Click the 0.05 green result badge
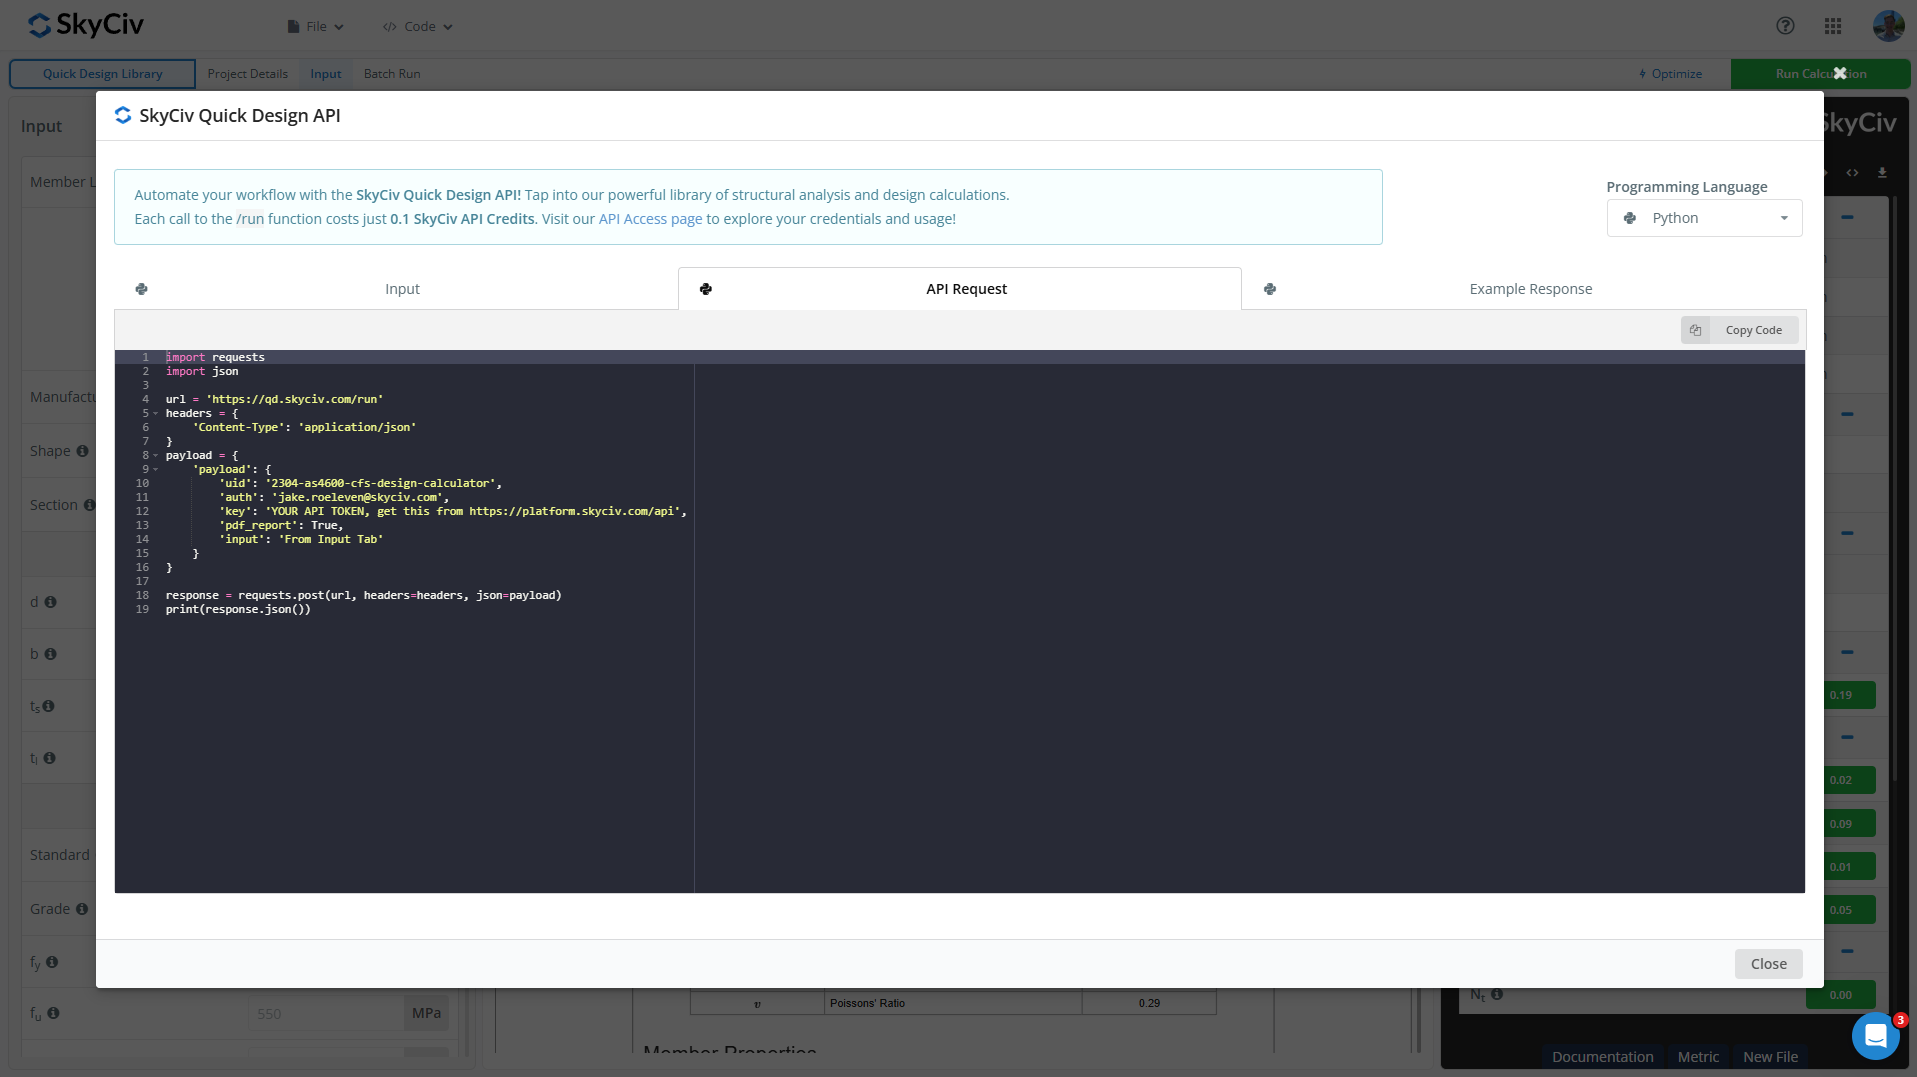Screen dimensions: 1917x1077 1849,910
